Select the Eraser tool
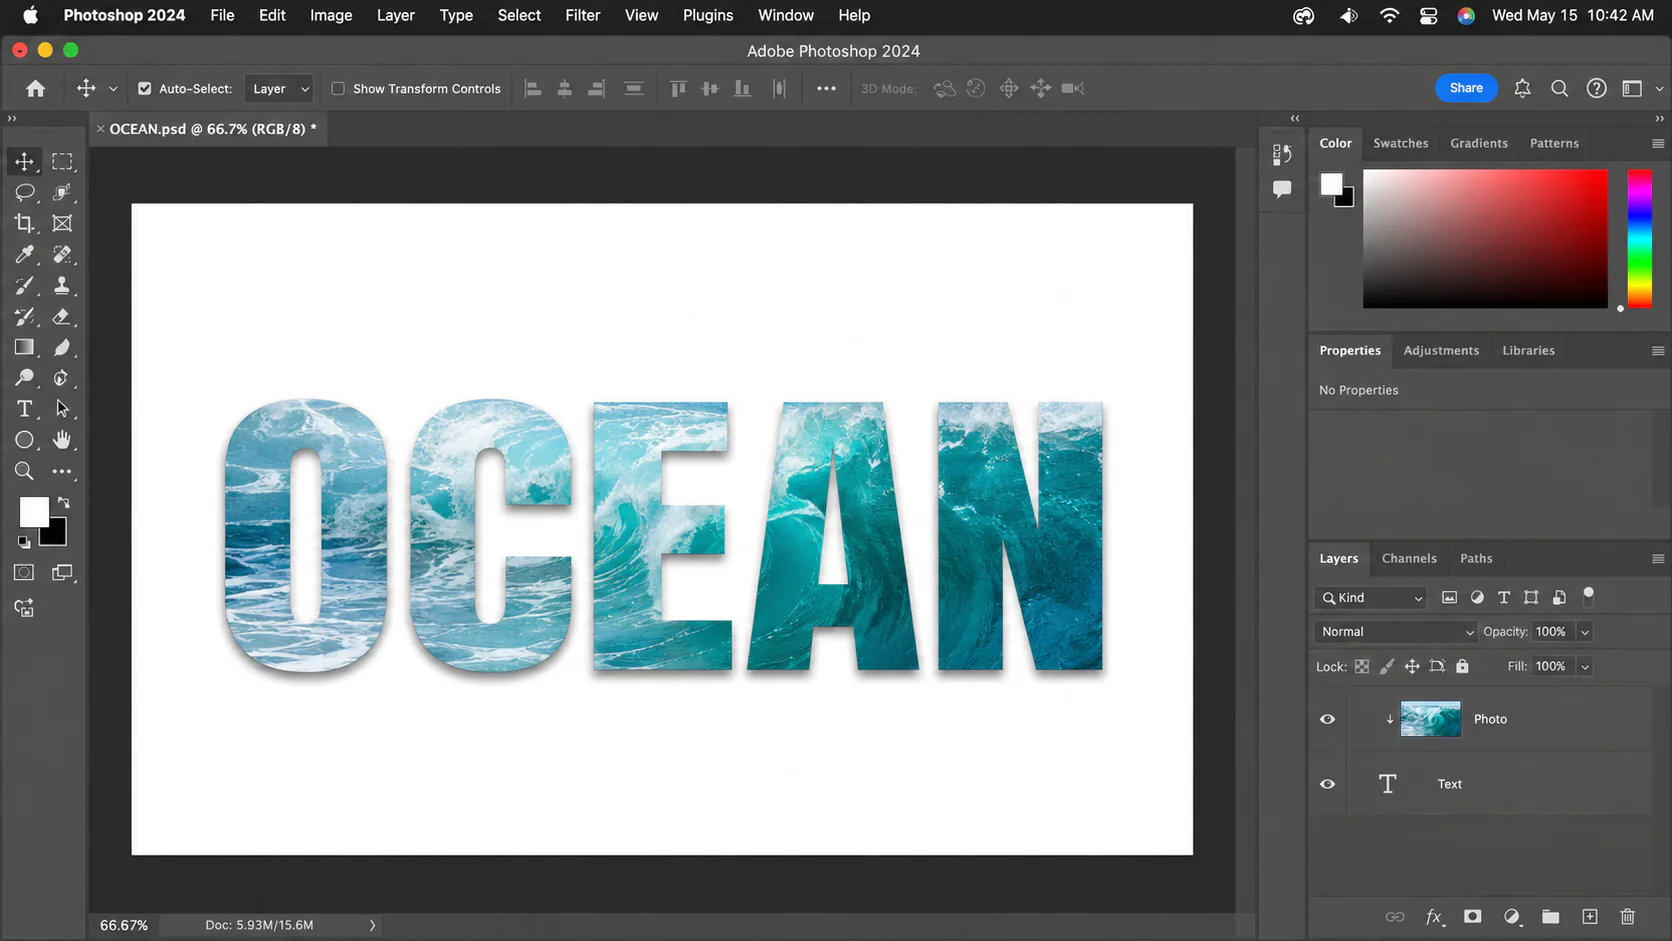 point(62,316)
